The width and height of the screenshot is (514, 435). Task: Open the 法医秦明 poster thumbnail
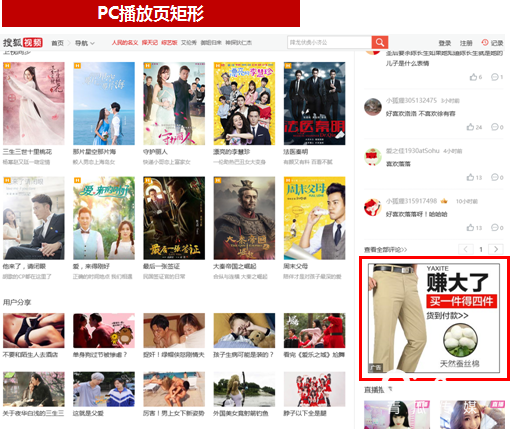coord(314,103)
